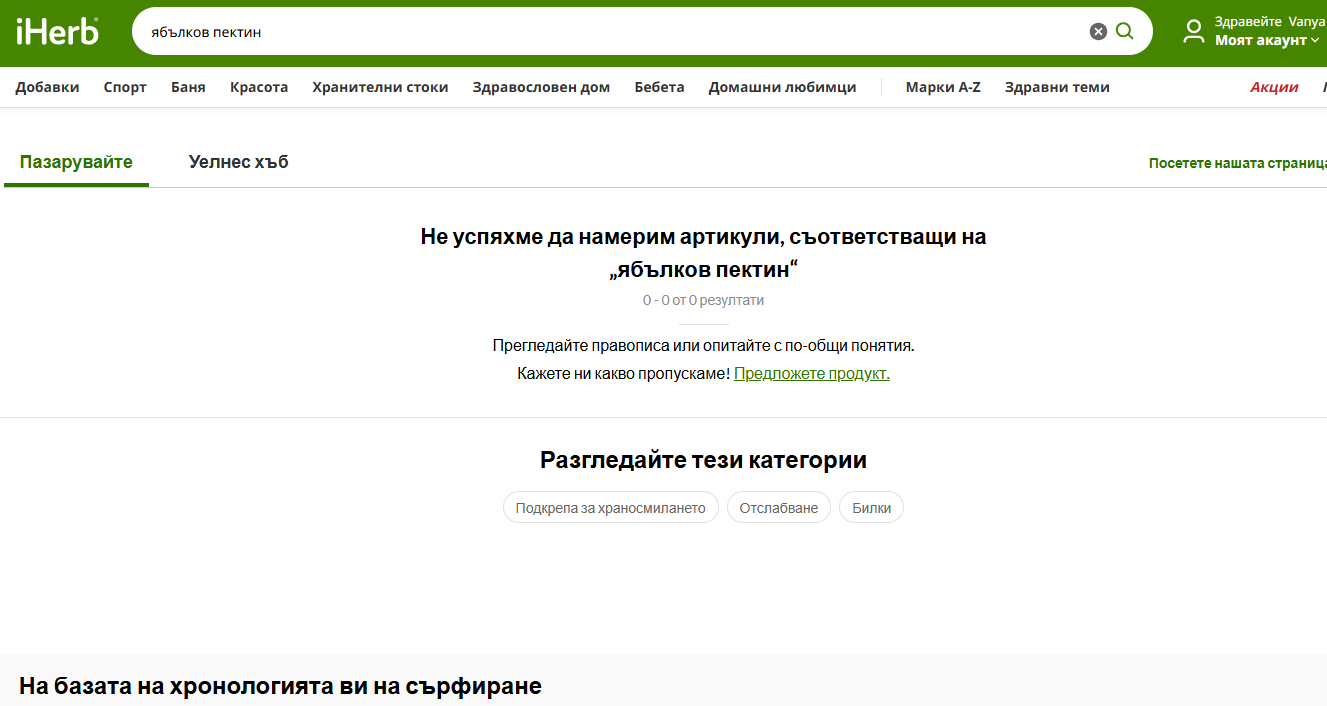This screenshot has width=1327, height=706.
Task: Choose the Отслабване category chip
Action: (778, 508)
